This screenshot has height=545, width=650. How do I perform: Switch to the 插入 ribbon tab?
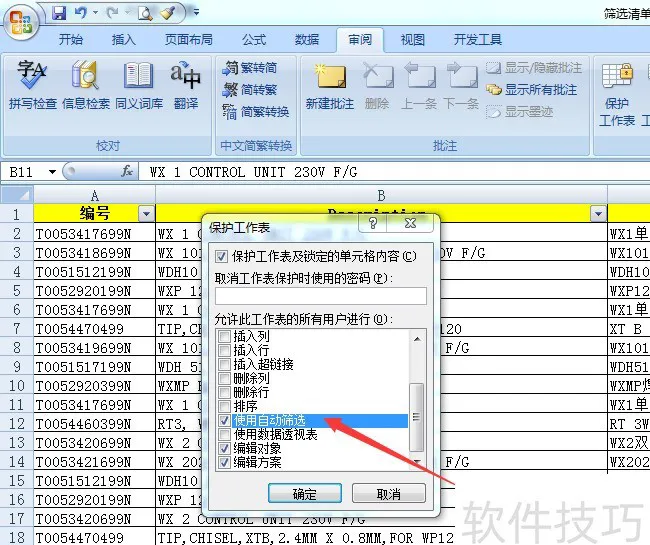(124, 40)
